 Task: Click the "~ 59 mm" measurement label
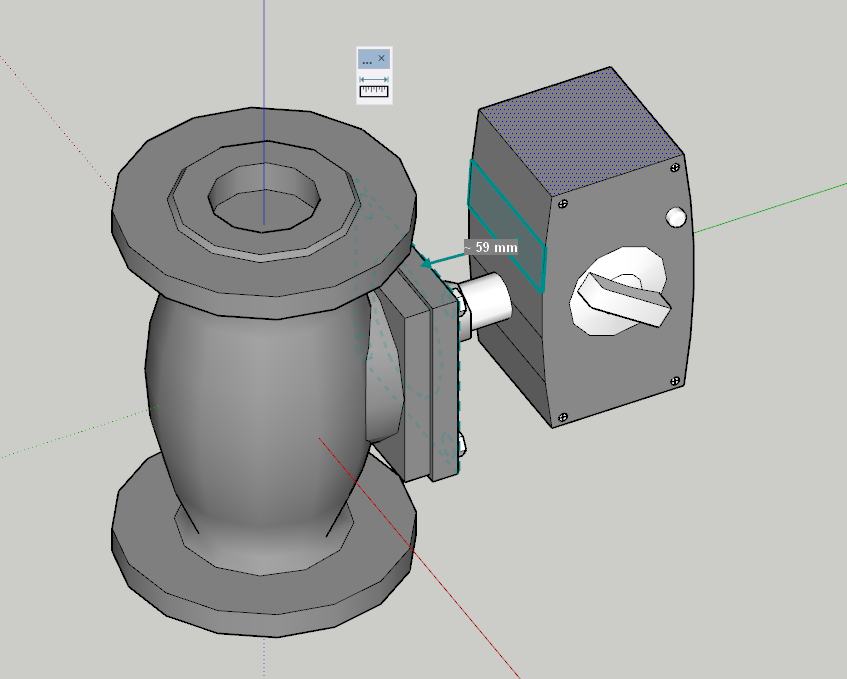491,247
